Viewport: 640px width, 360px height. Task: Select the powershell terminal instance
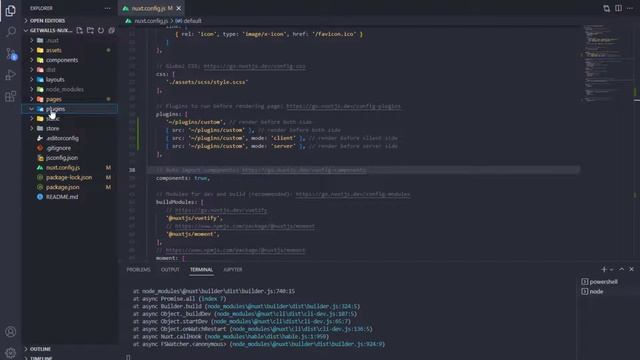click(x=603, y=282)
